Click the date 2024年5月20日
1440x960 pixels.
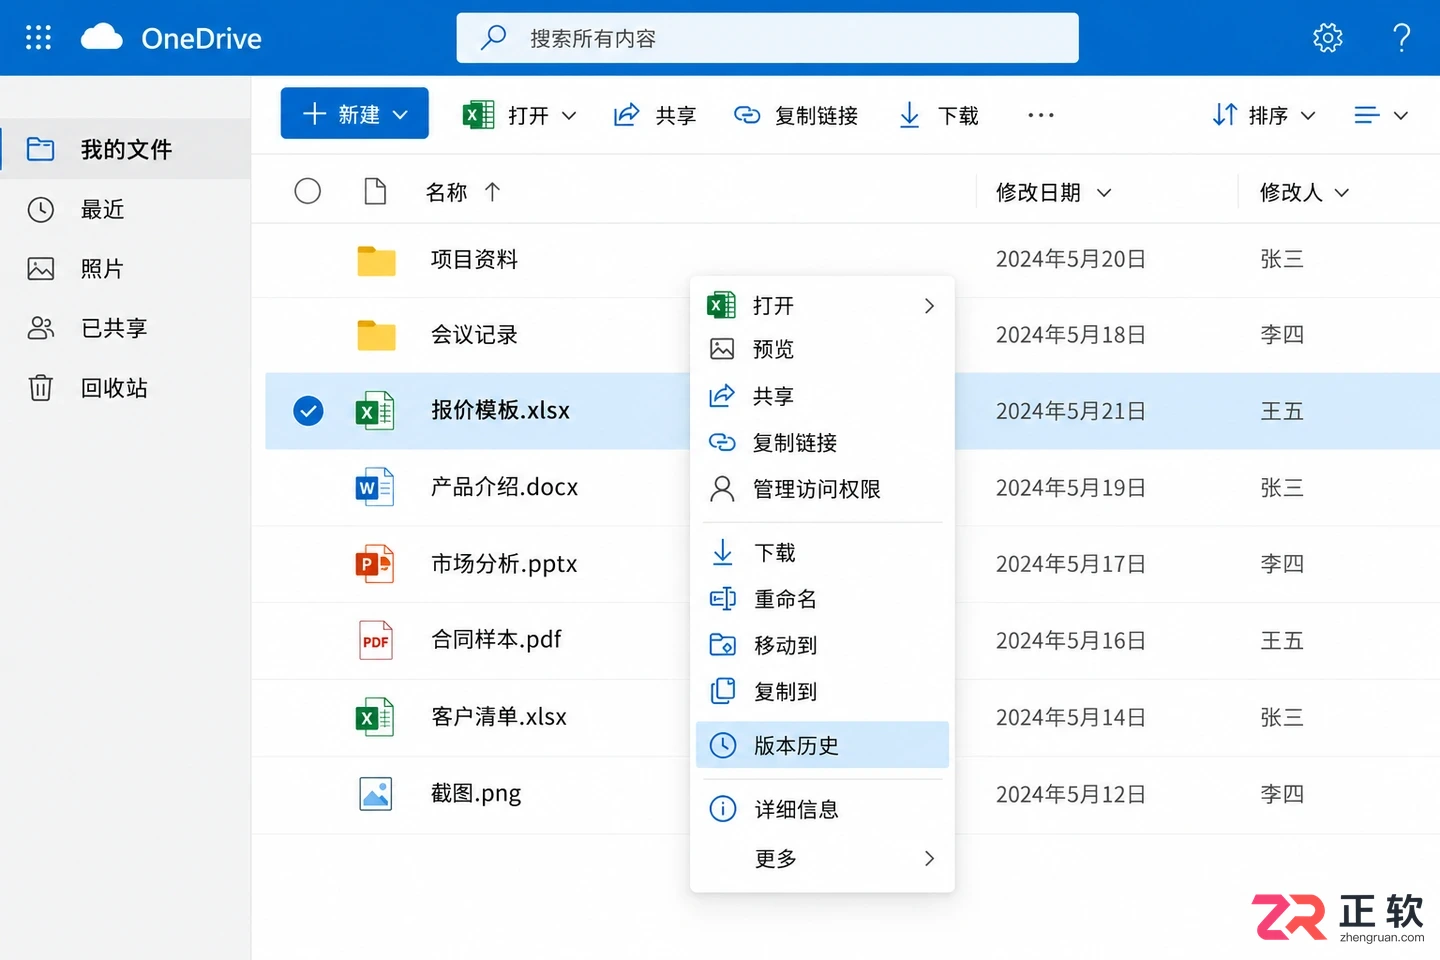[1070, 260]
